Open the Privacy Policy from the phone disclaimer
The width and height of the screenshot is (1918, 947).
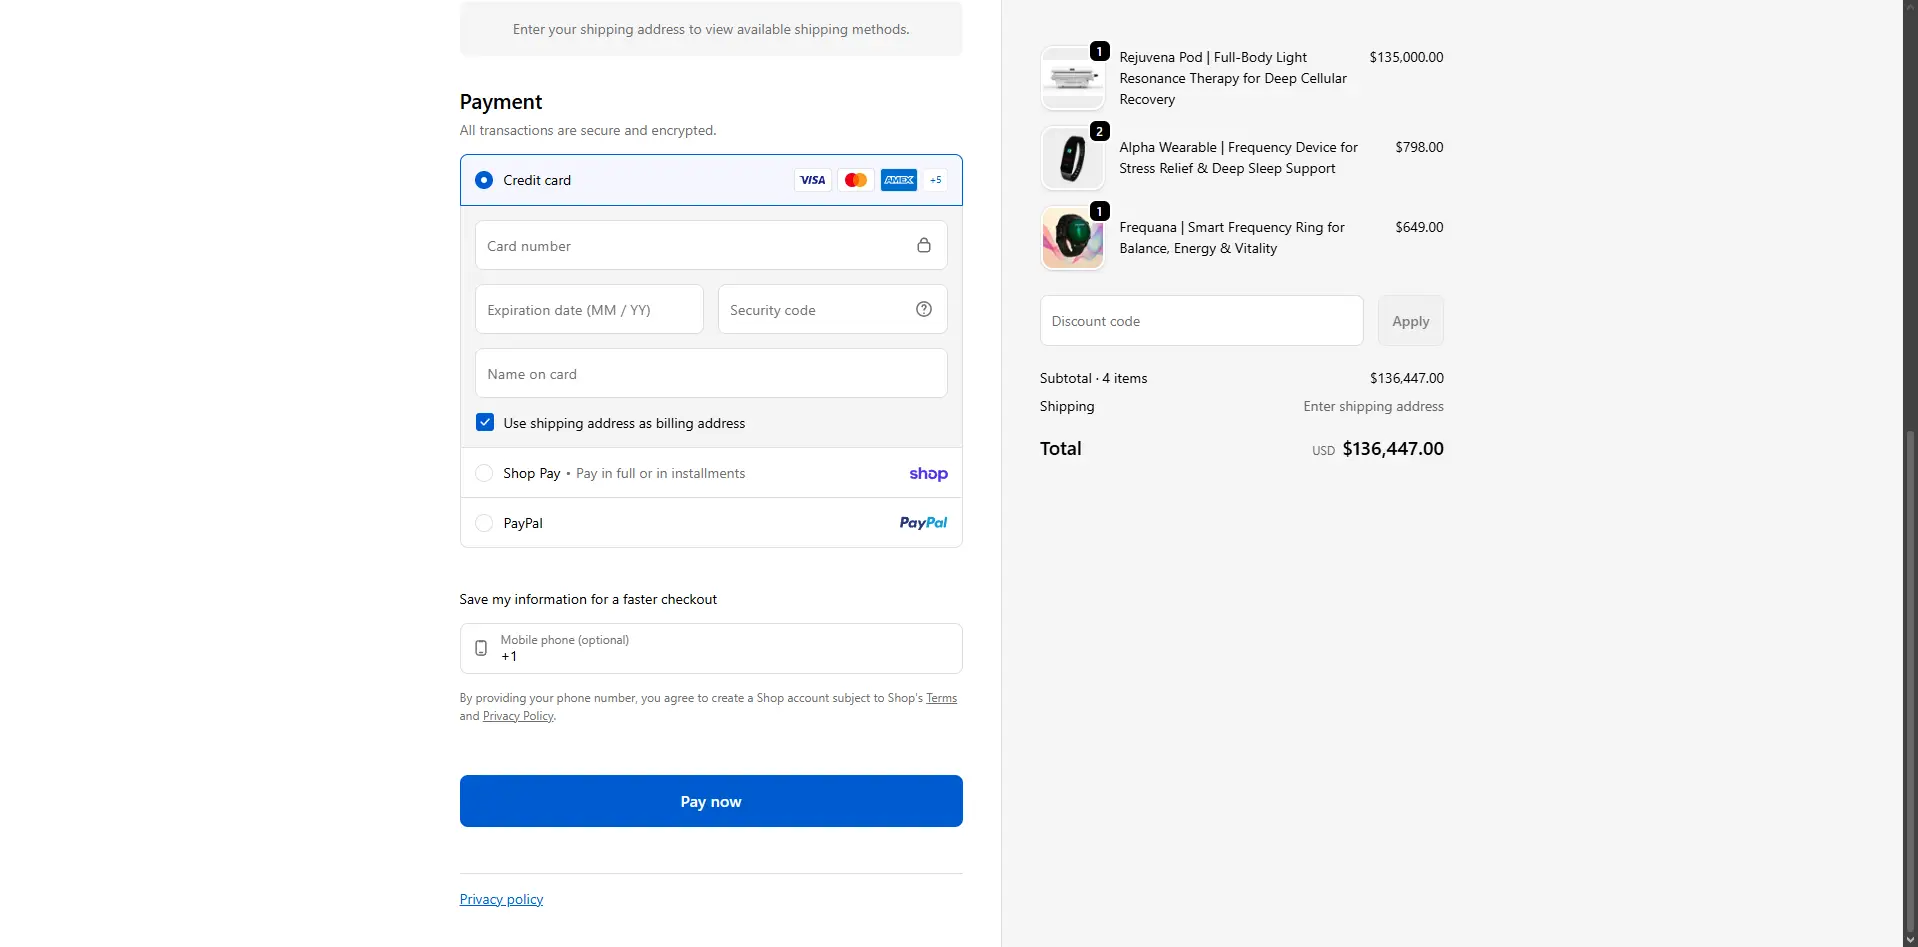(516, 715)
